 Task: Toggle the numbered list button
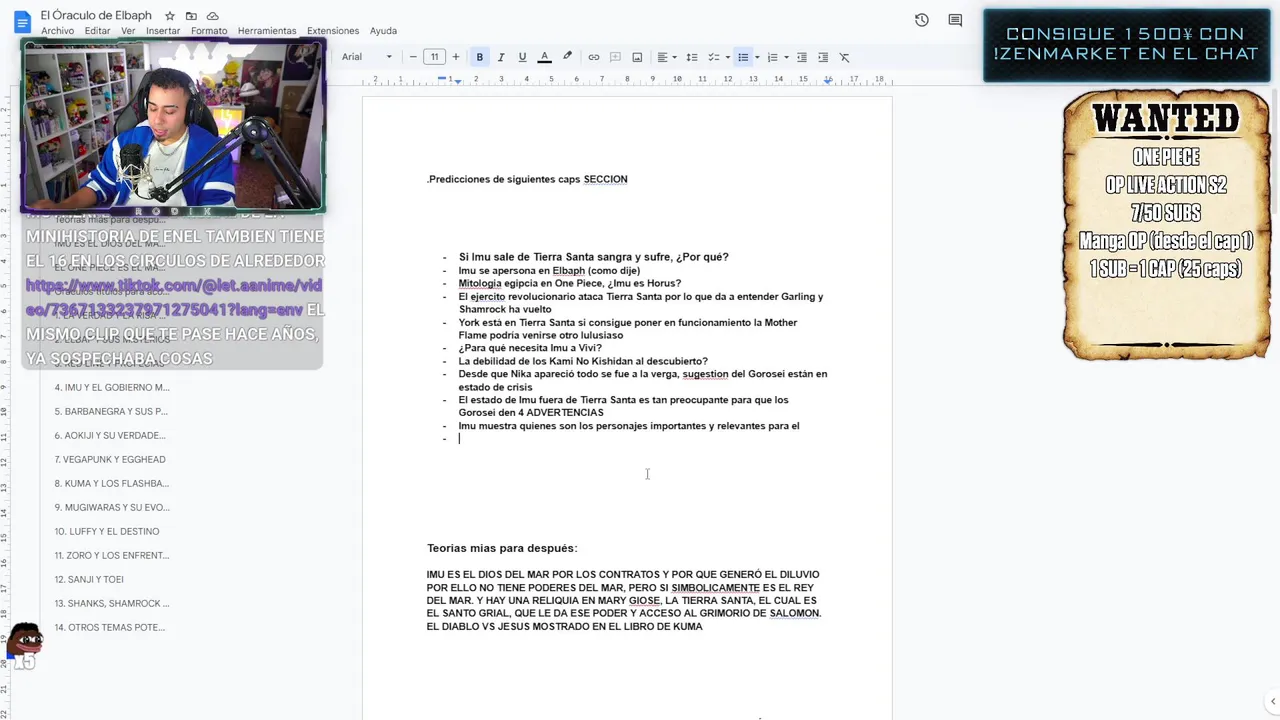click(772, 57)
